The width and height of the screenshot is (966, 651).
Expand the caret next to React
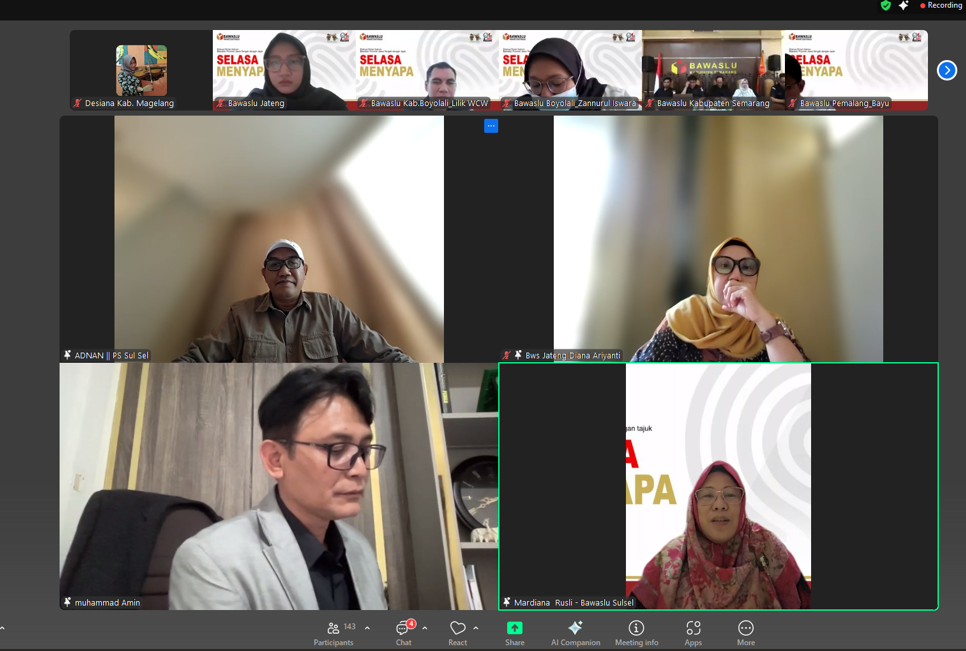pos(476,628)
